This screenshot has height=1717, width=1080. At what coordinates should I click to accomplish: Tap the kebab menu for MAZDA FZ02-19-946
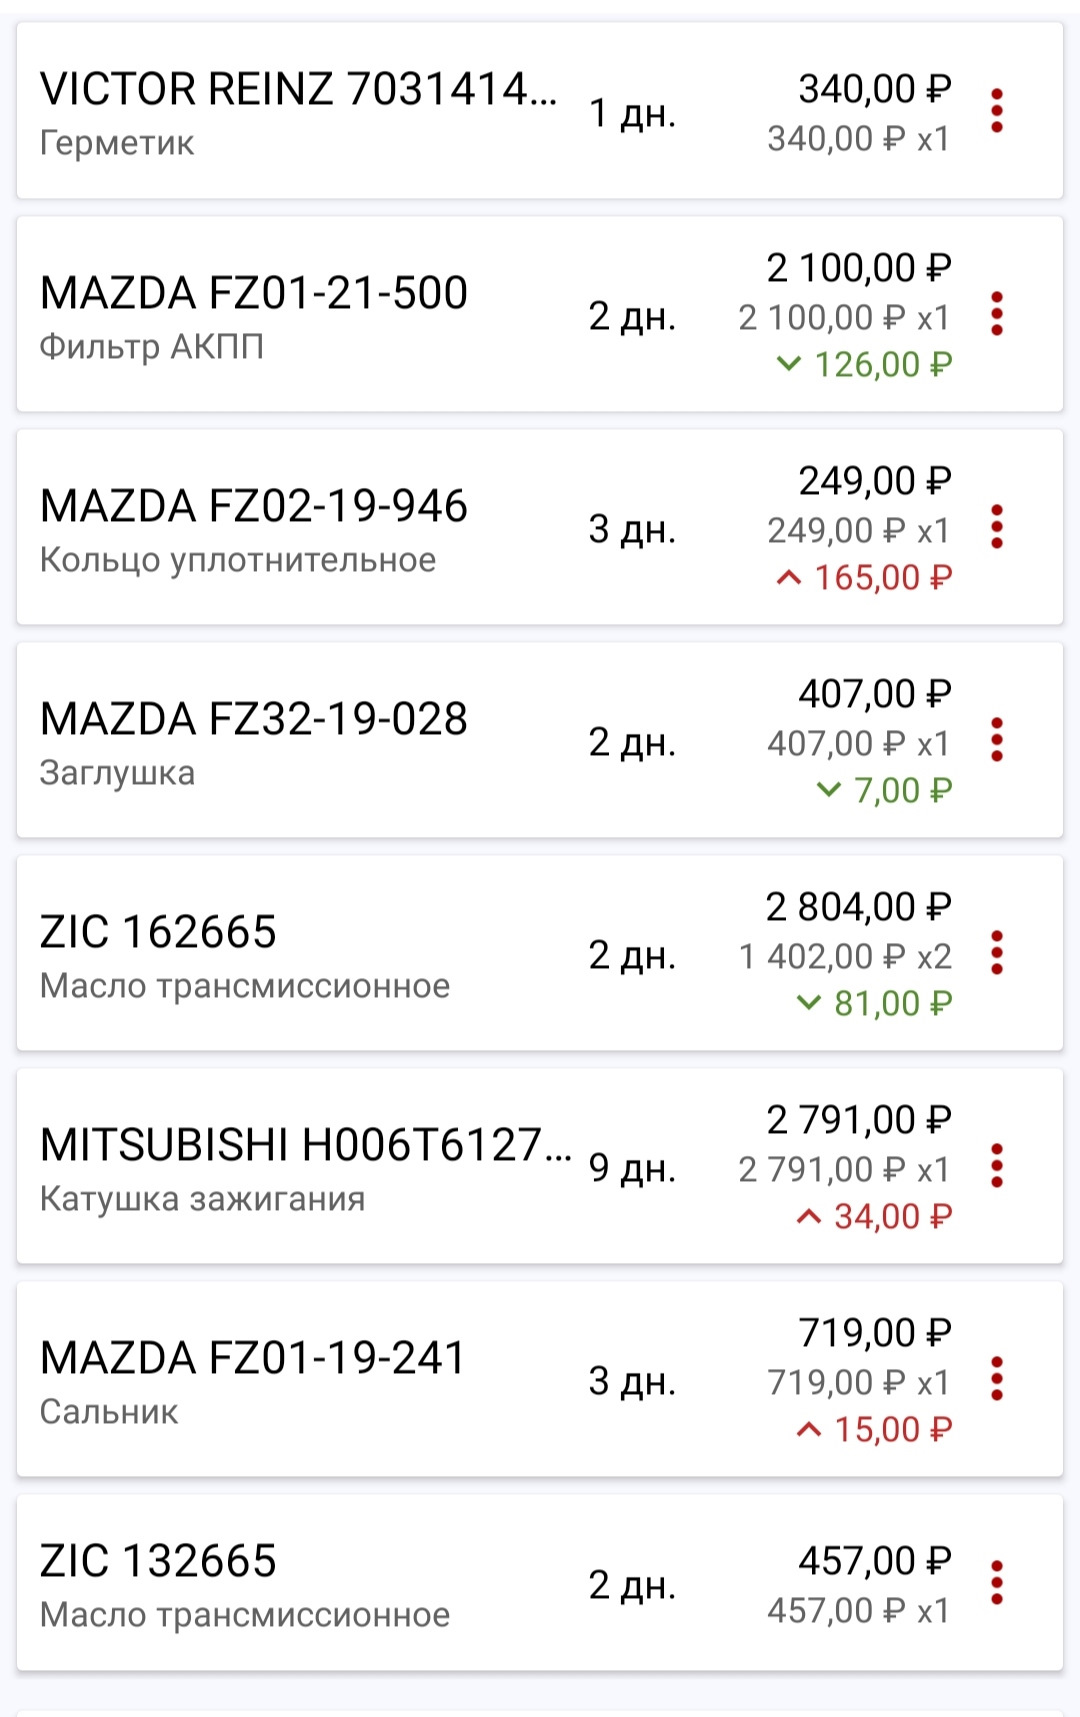coord(996,527)
